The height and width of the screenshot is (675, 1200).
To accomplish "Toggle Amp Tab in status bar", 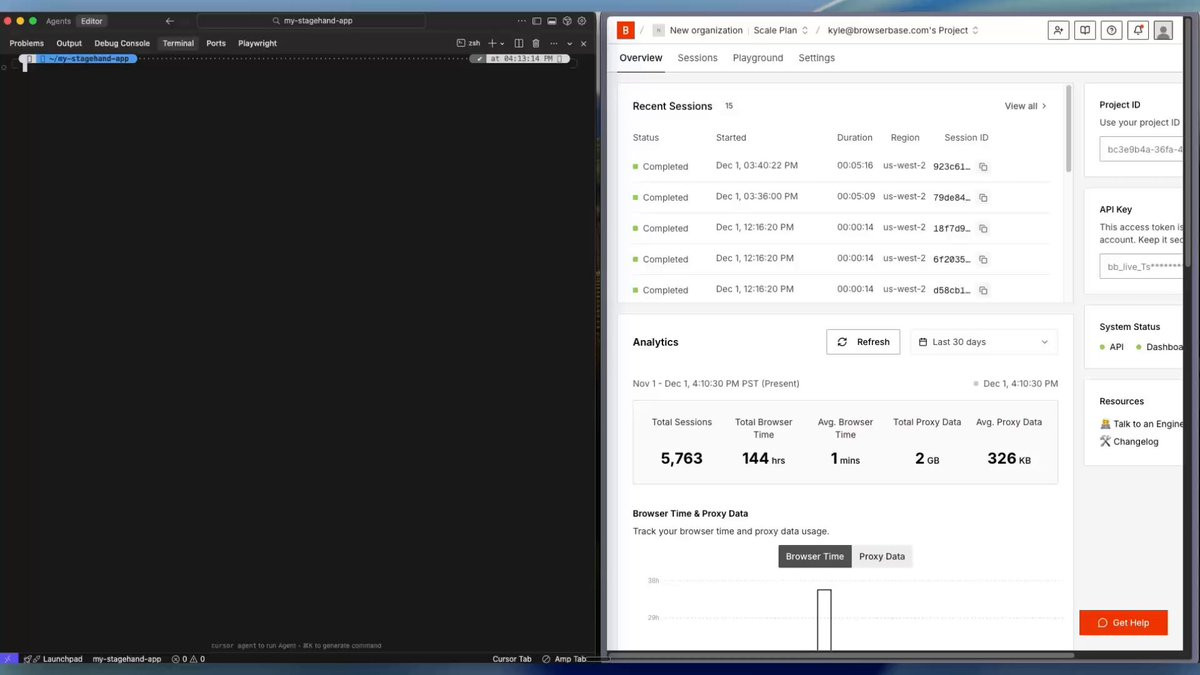I will pos(564,659).
